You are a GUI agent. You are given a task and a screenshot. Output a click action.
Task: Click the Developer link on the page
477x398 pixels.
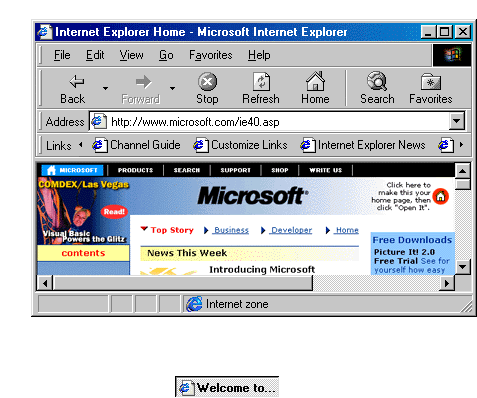[292, 230]
